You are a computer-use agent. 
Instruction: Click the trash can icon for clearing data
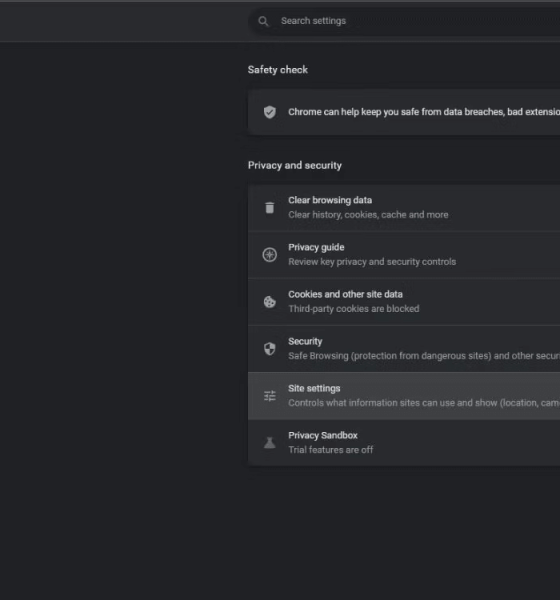[270, 207]
